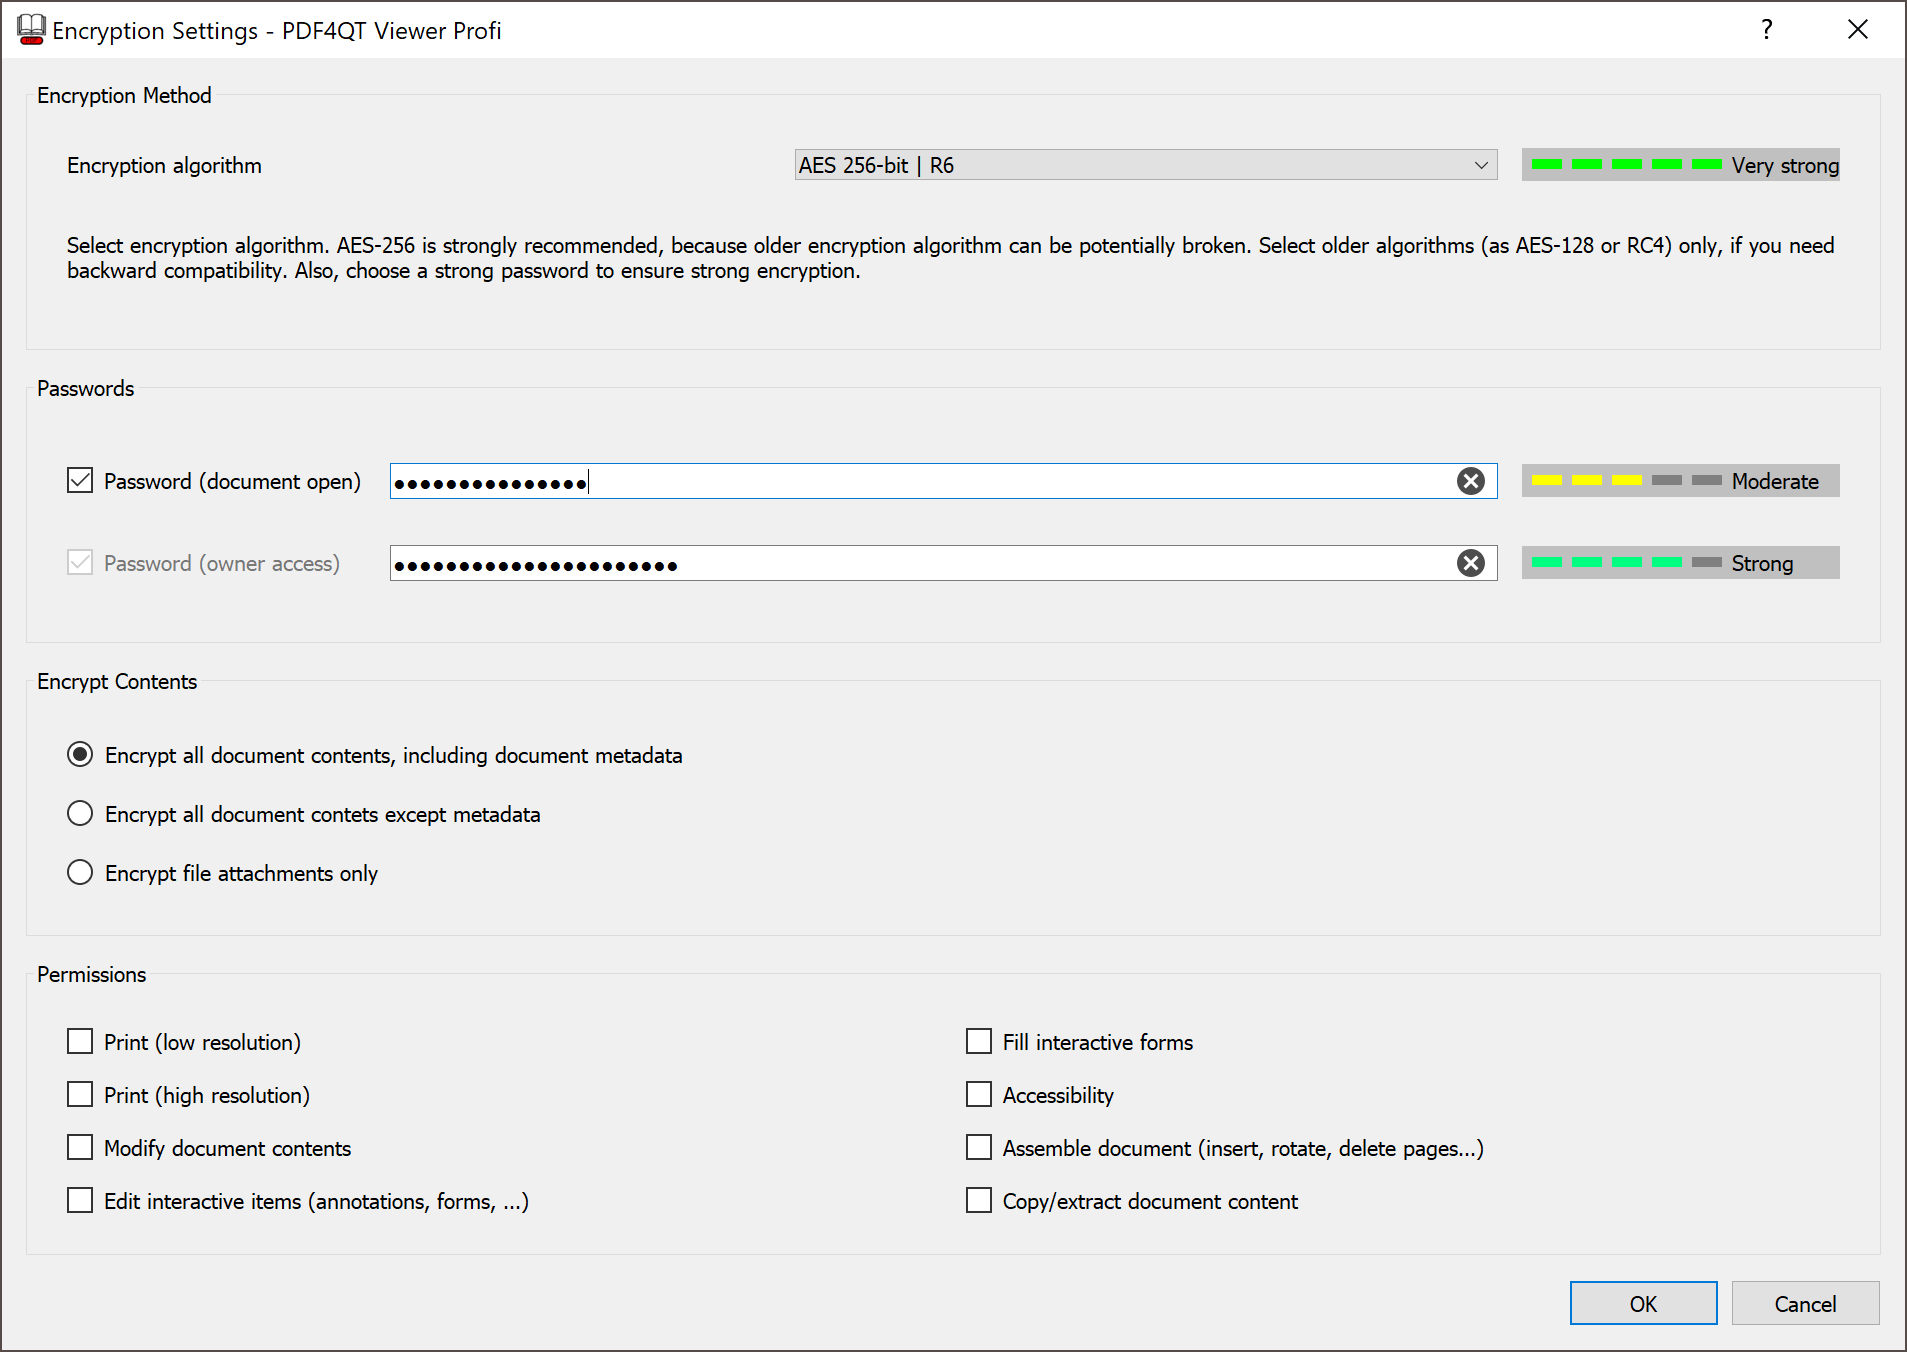The height and width of the screenshot is (1352, 1907).
Task: Focus the owner access password field
Action: 943,563
